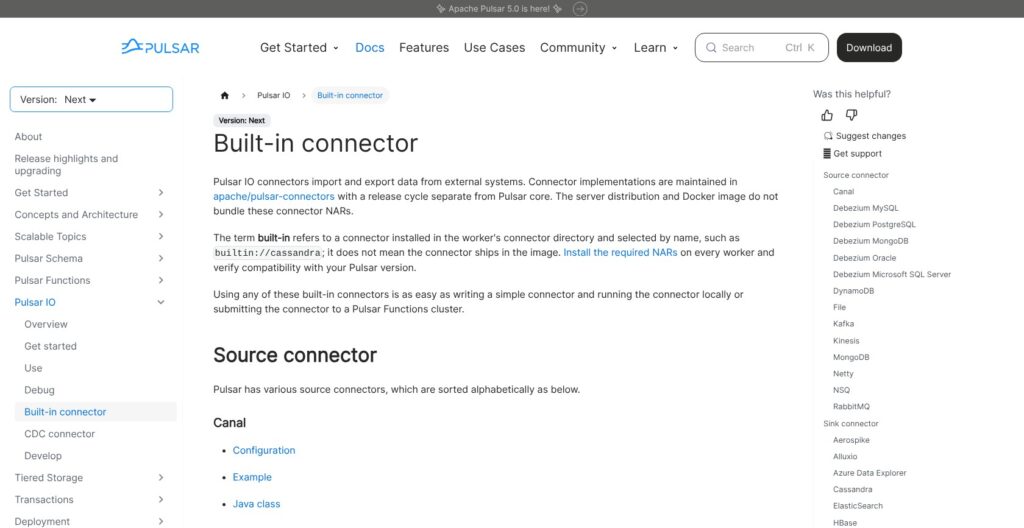
Task: Expand the Scalable Topics section
Action: click(161, 237)
